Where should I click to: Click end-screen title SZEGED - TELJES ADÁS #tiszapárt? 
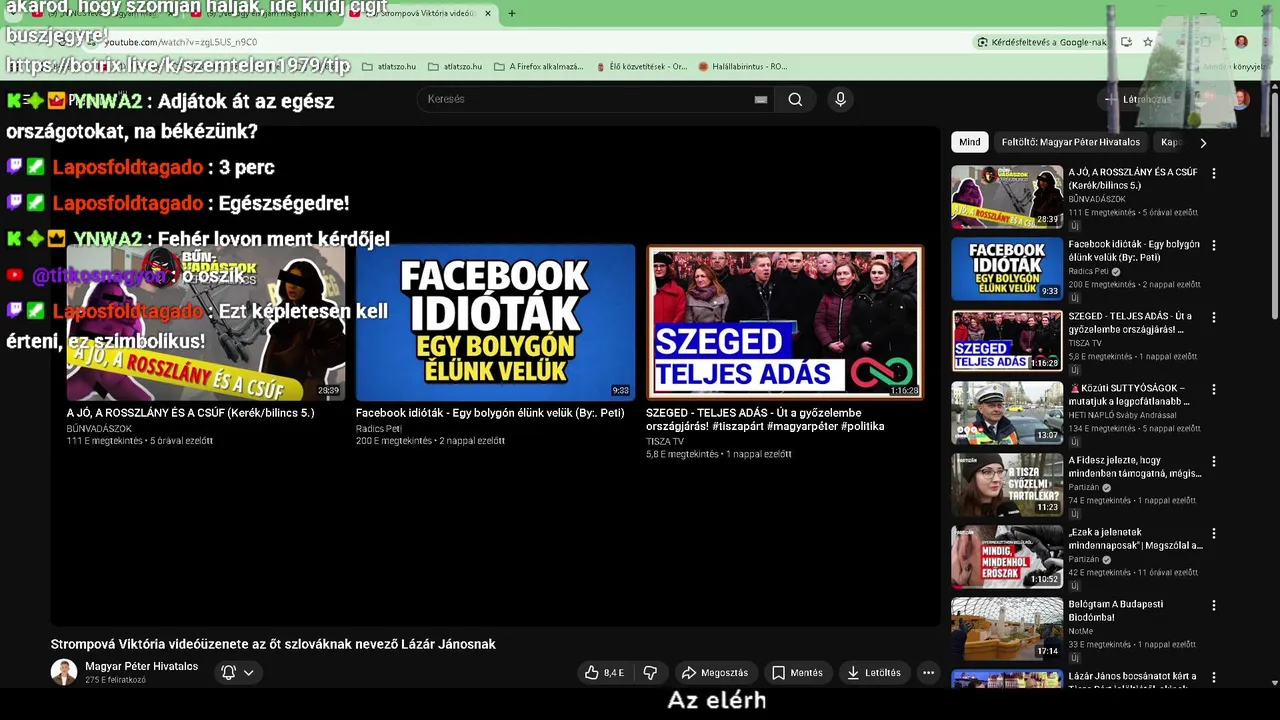765,419
